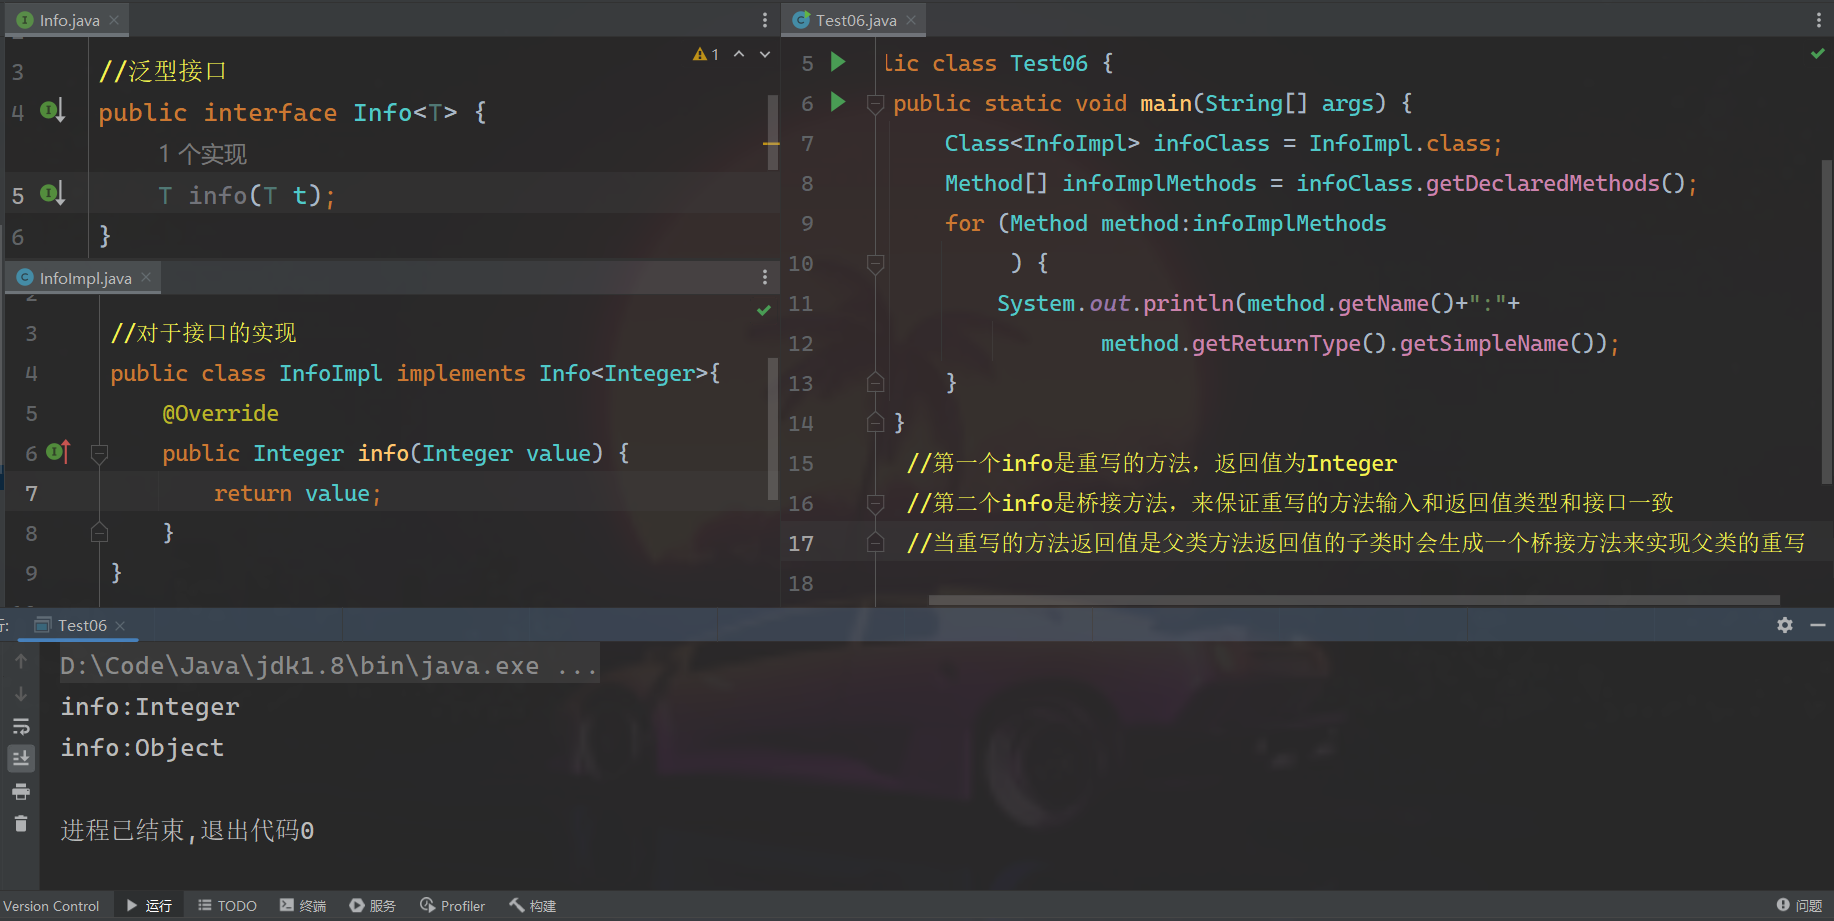Go to next highlighted problem in Info.java
The image size is (1834, 921).
coord(765,54)
